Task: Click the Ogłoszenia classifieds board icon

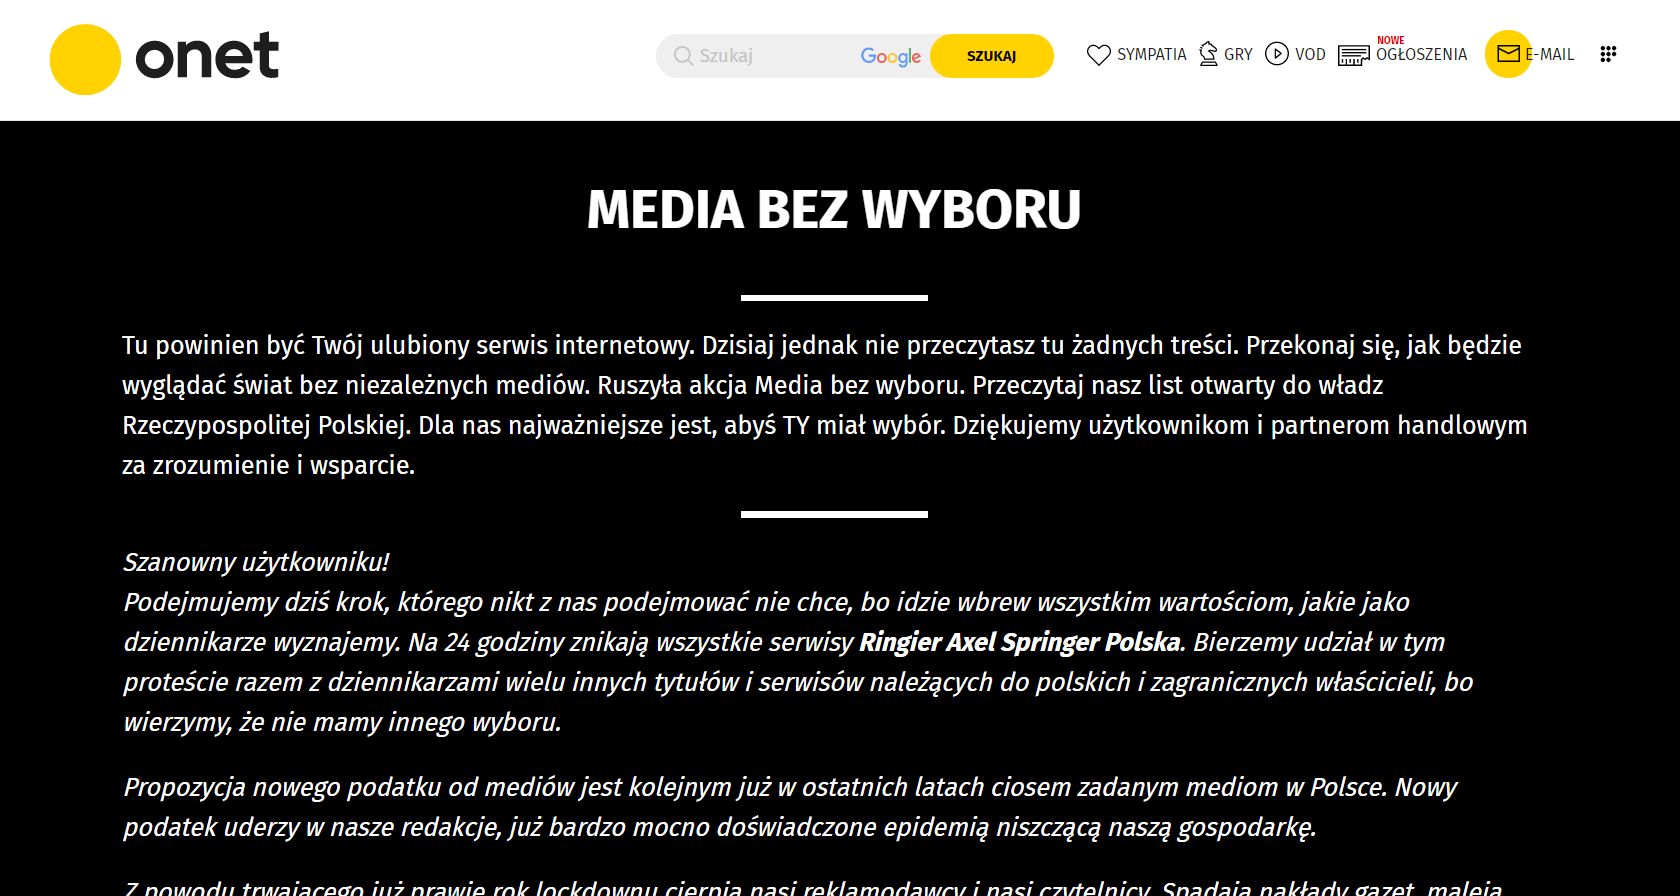Action: coord(1354,55)
